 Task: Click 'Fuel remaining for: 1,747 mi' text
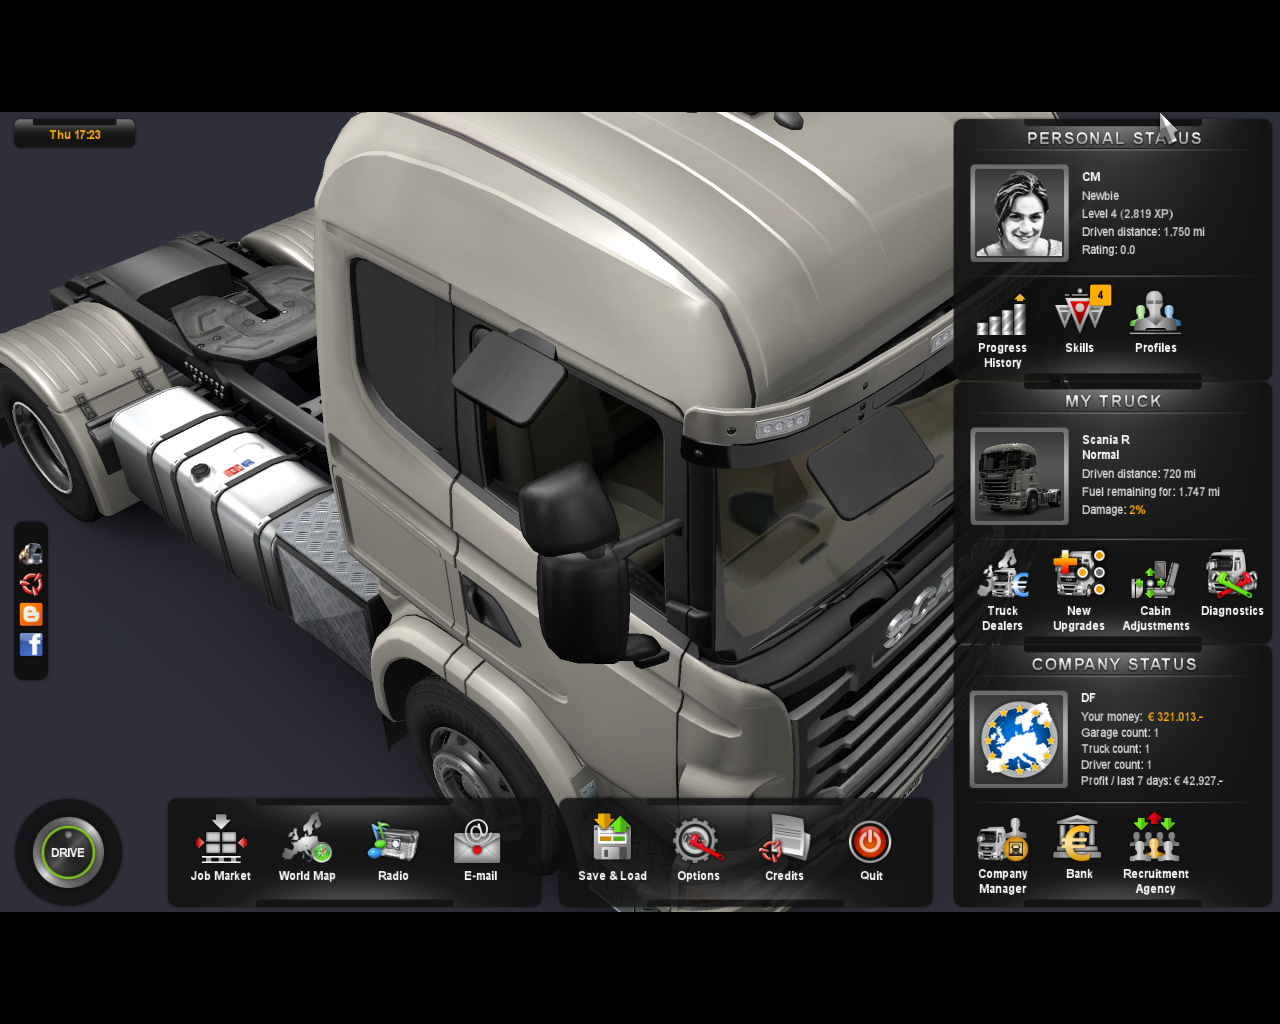[x=1150, y=492]
